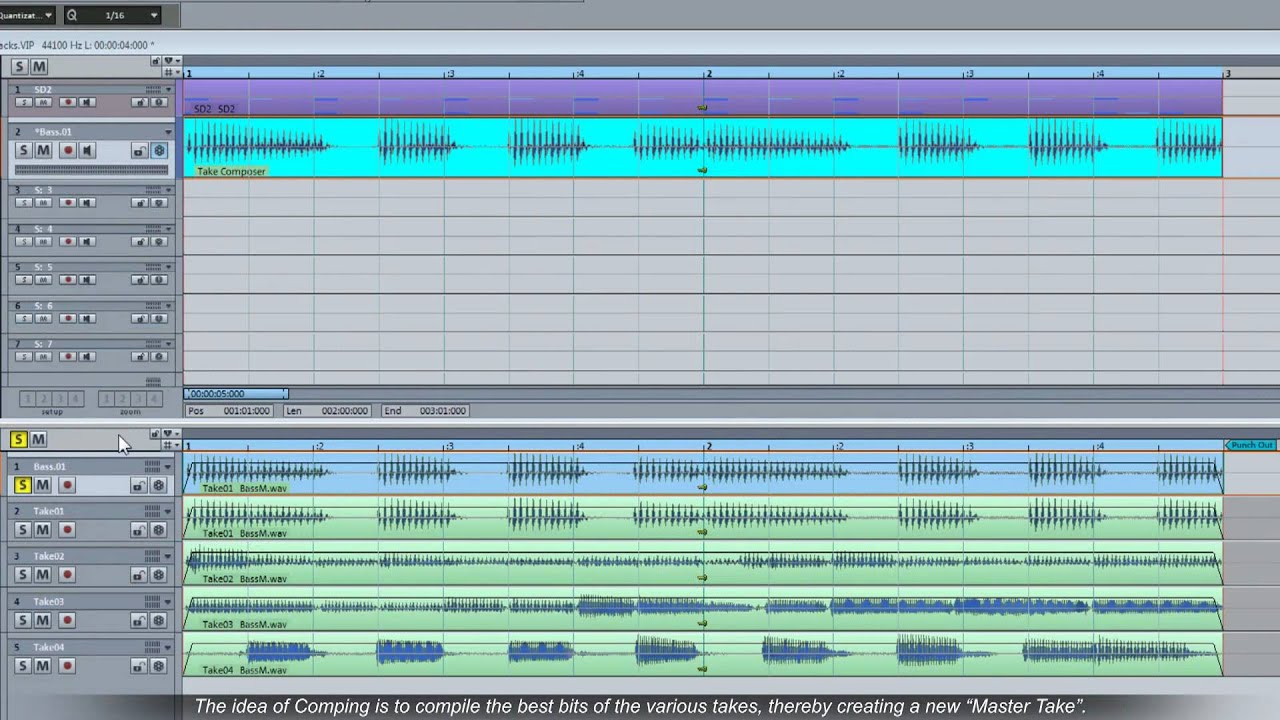Click the Pos value field 001:01:000
The image size is (1280, 720).
246,411
